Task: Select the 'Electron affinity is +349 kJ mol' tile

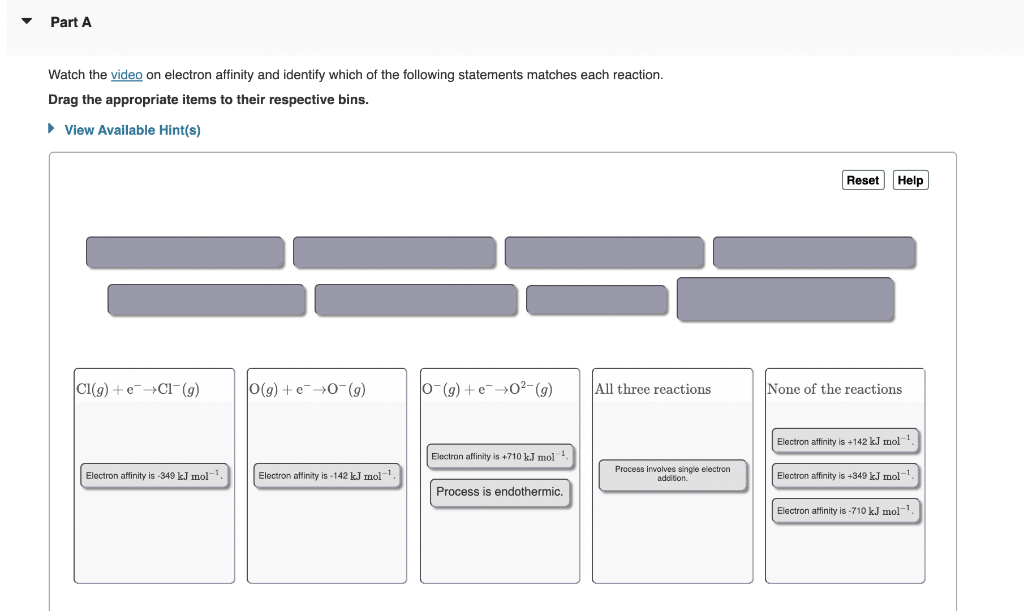Action: pyautogui.click(x=846, y=476)
